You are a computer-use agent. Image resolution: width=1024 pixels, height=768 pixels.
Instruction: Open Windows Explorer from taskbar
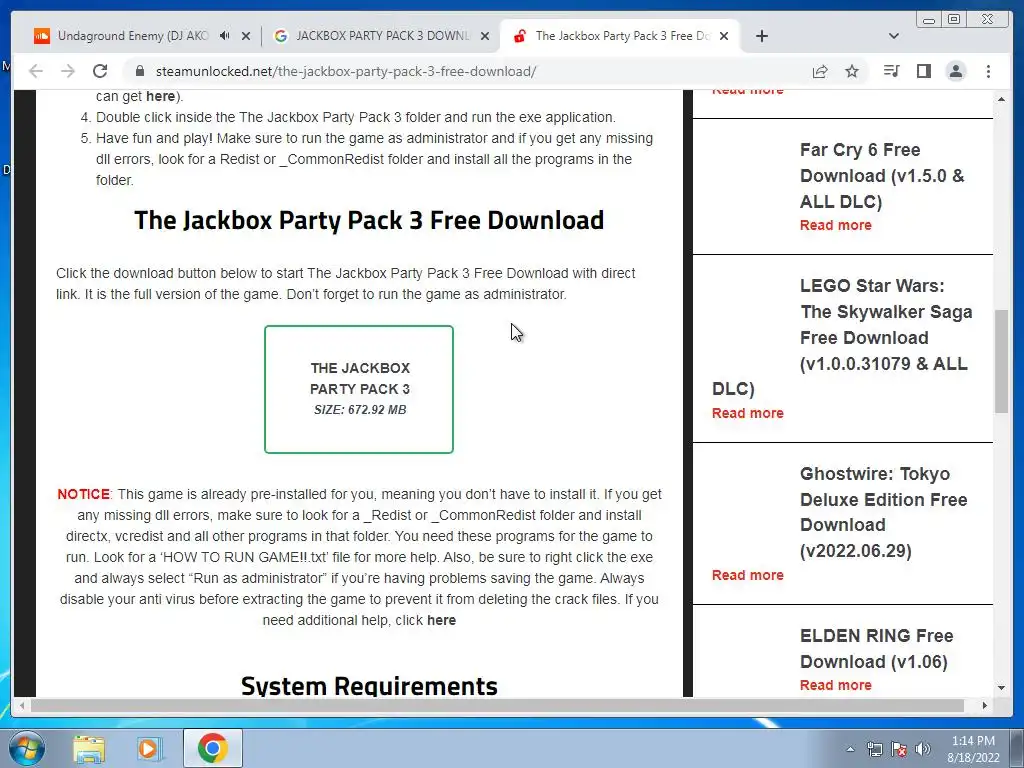click(89, 748)
